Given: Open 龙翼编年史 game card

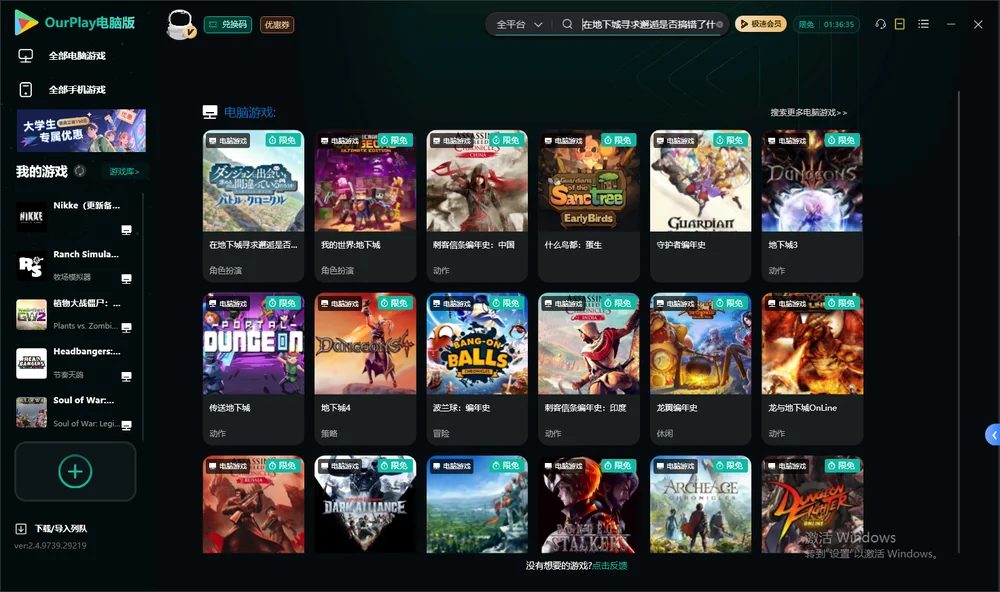Looking at the screenshot, I should tap(700, 369).
